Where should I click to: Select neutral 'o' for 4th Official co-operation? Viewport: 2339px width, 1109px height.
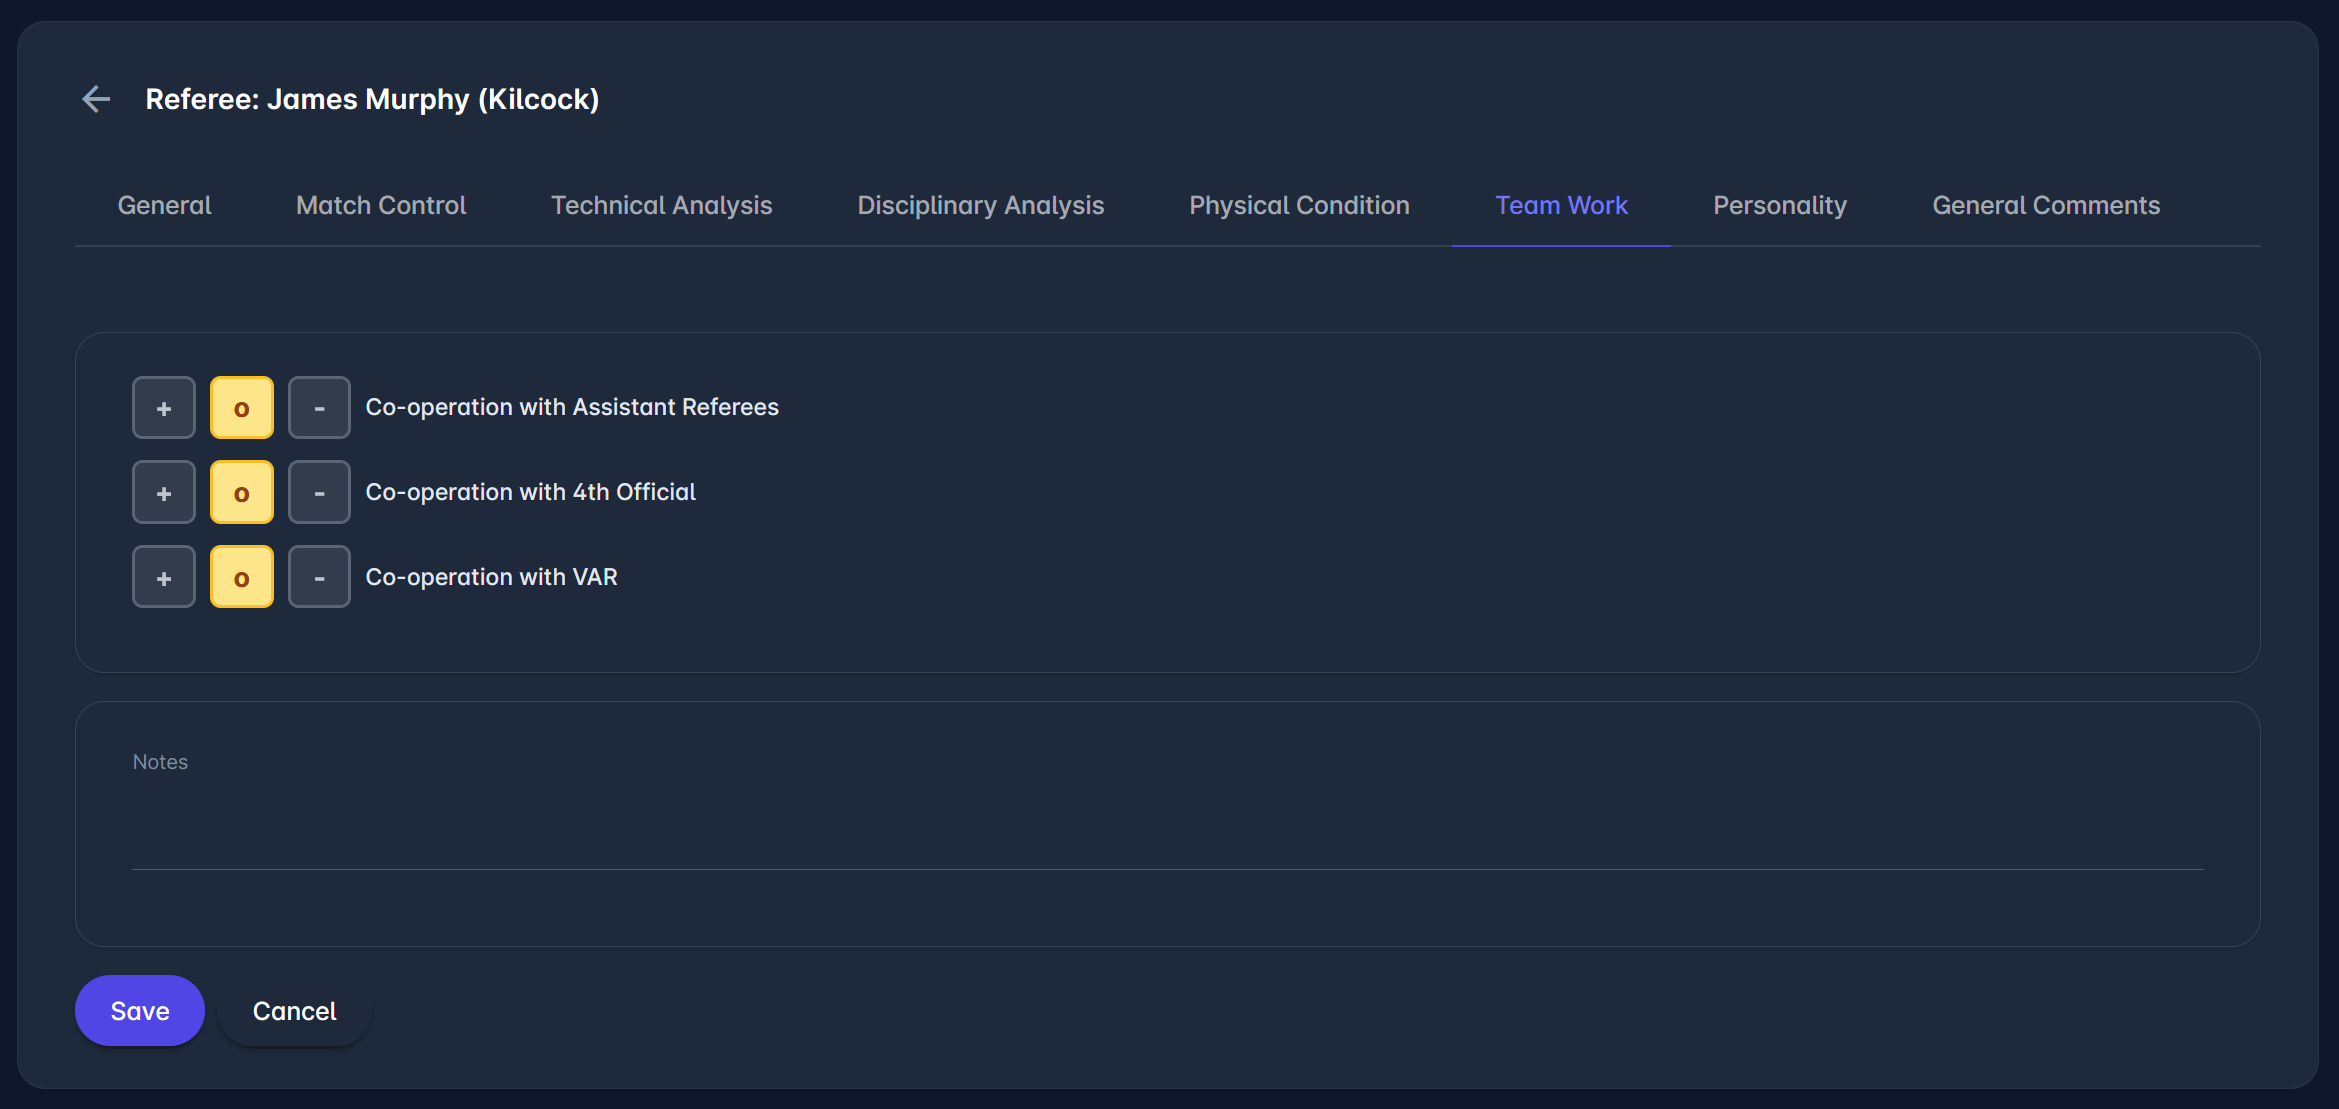point(242,492)
